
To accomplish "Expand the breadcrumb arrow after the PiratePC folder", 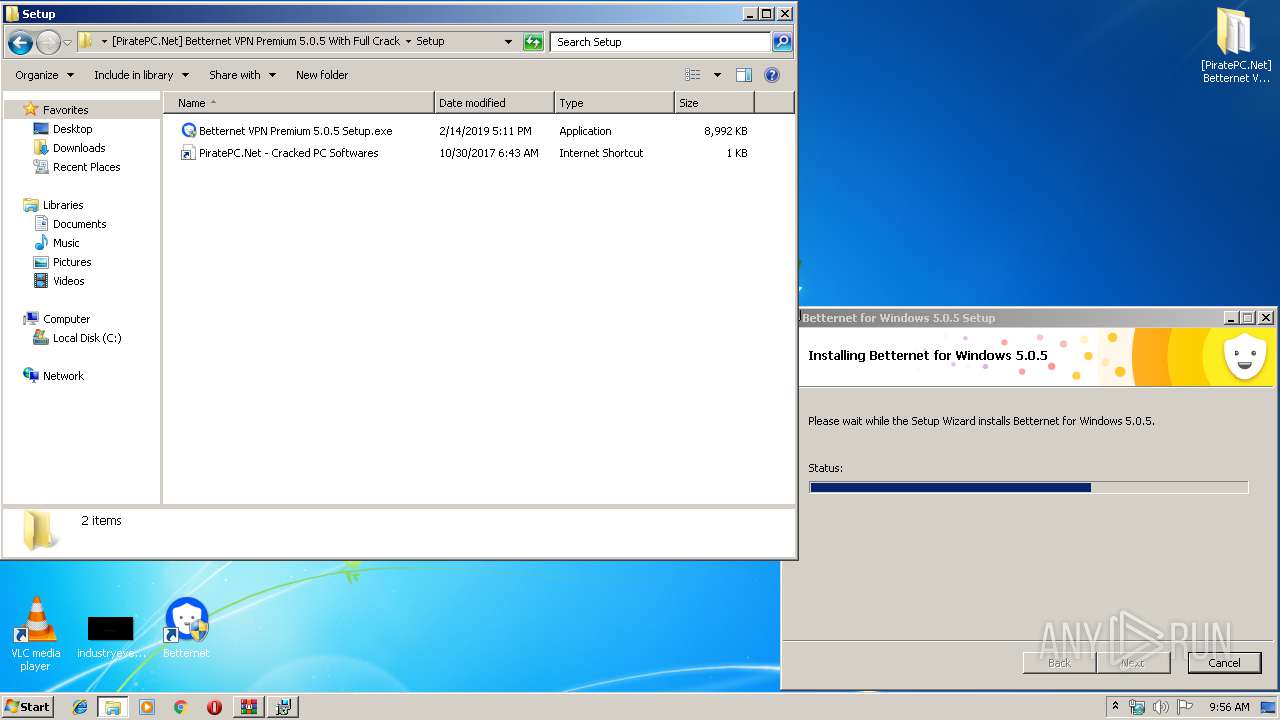I will pyautogui.click(x=408, y=42).
